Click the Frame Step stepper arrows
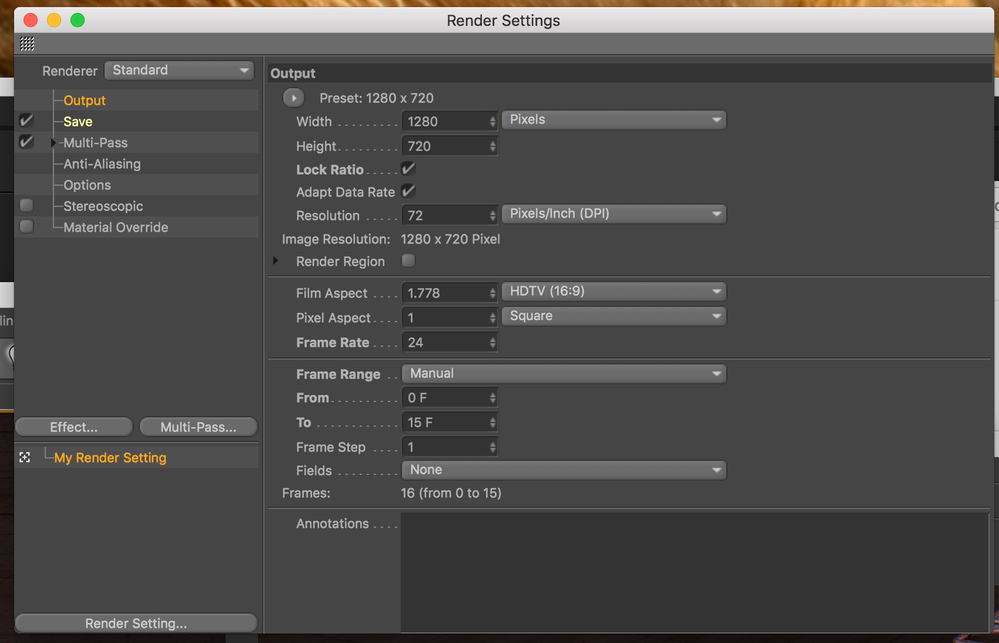 [x=492, y=447]
